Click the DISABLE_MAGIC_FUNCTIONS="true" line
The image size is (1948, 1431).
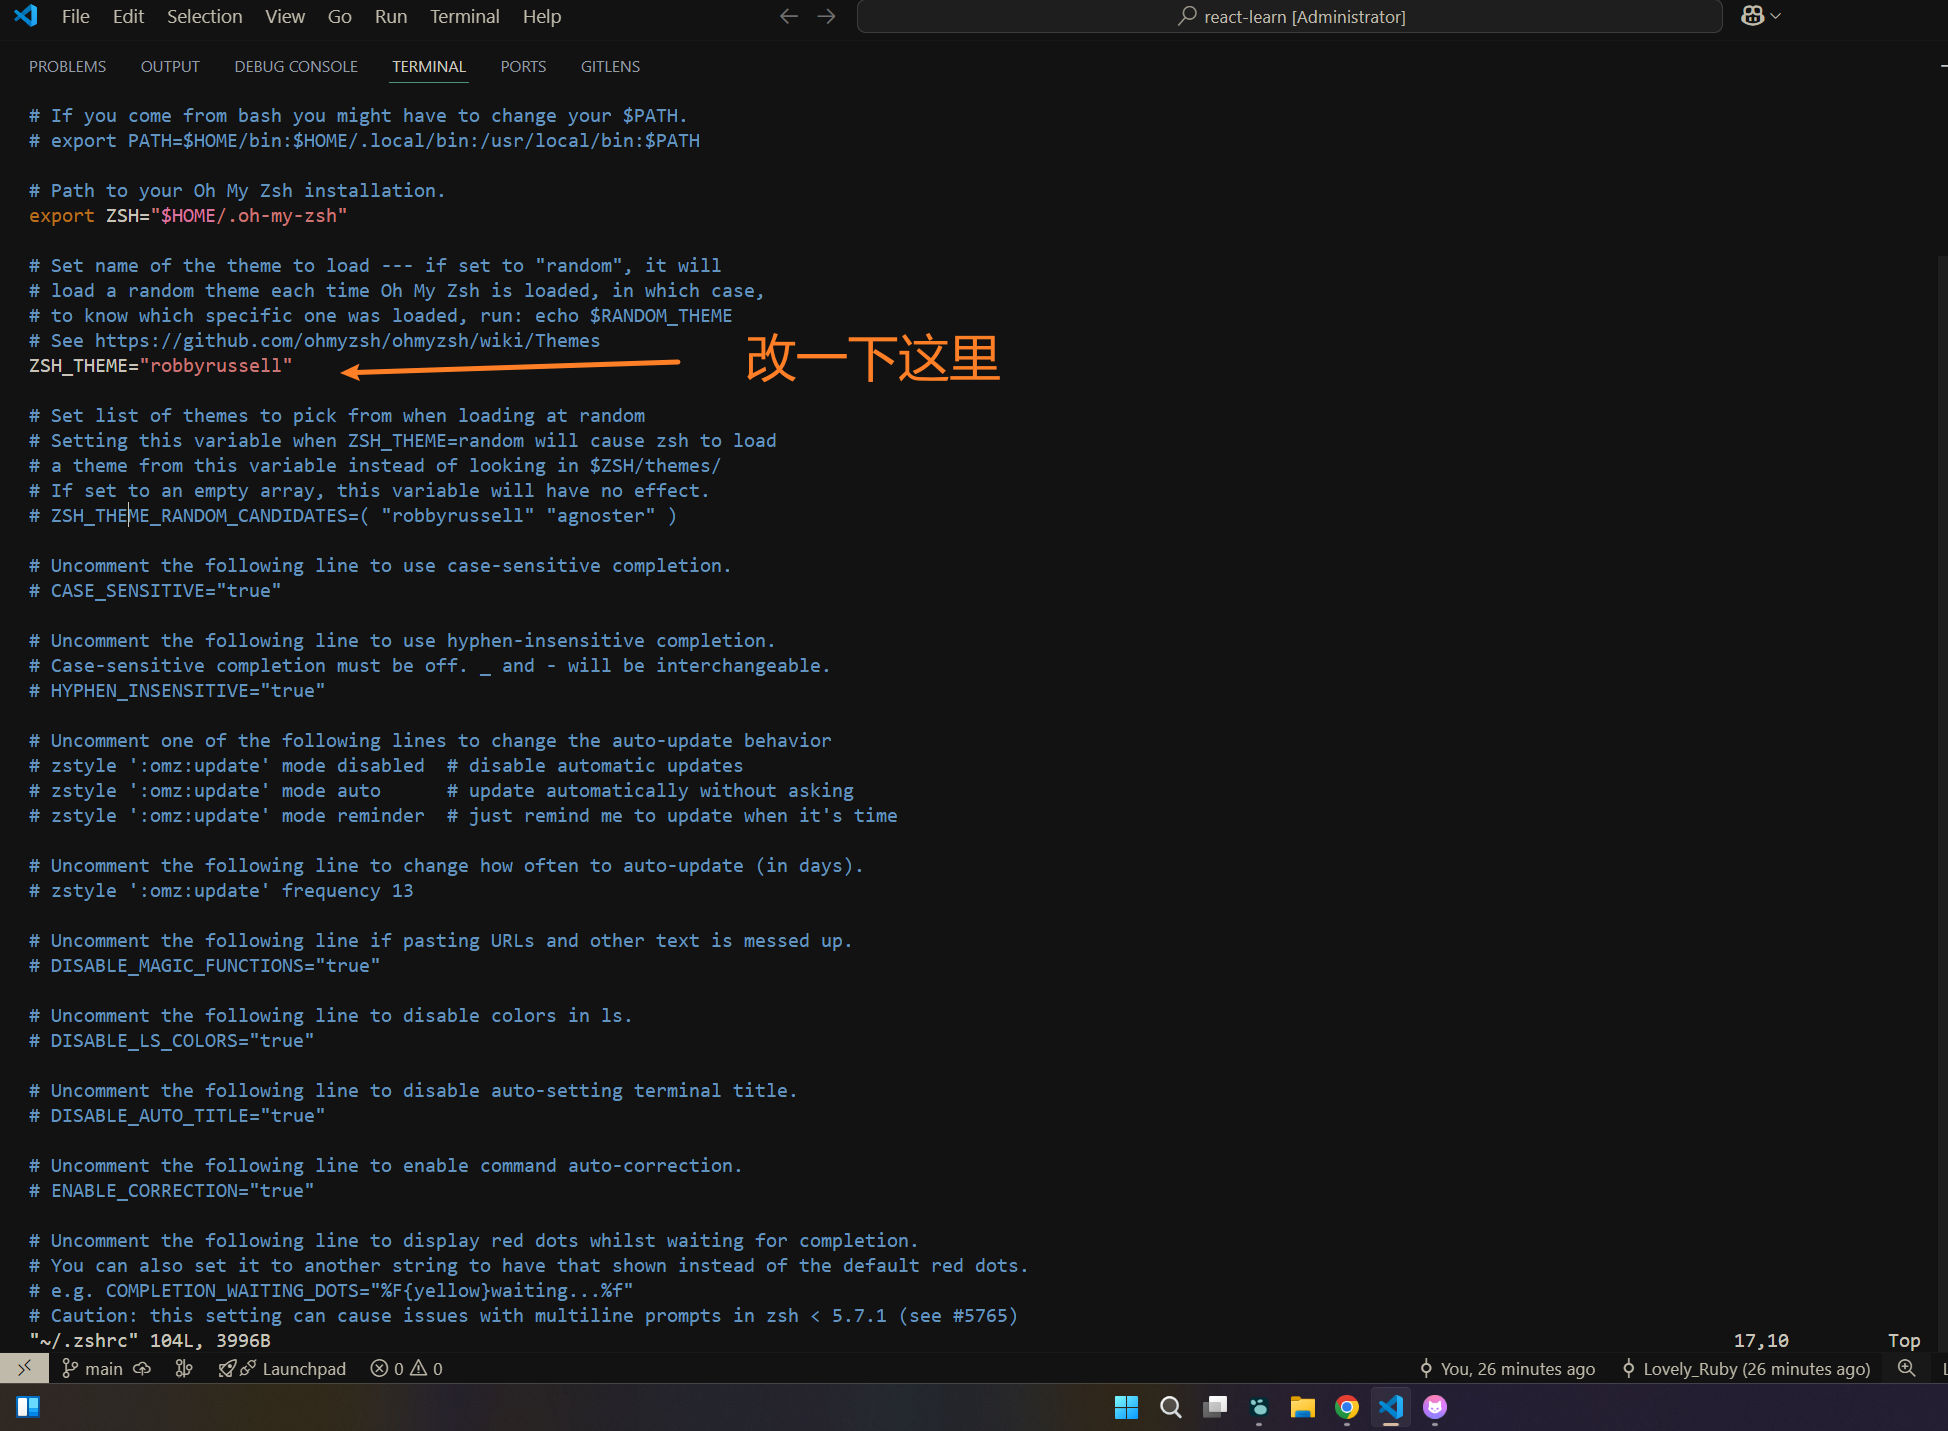(x=205, y=966)
